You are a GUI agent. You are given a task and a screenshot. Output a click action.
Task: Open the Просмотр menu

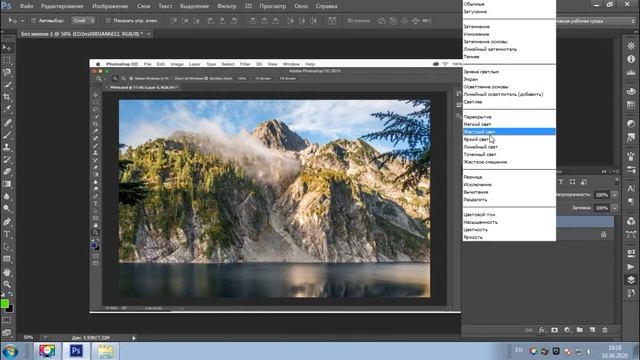click(x=273, y=6)
